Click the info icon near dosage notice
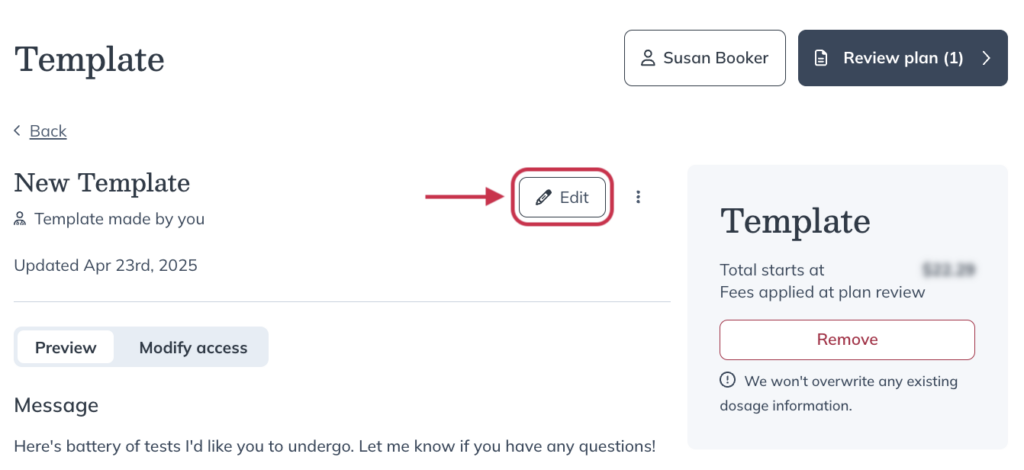The image size is (1024, 470). pyautogui.click(x=727, y=380)
